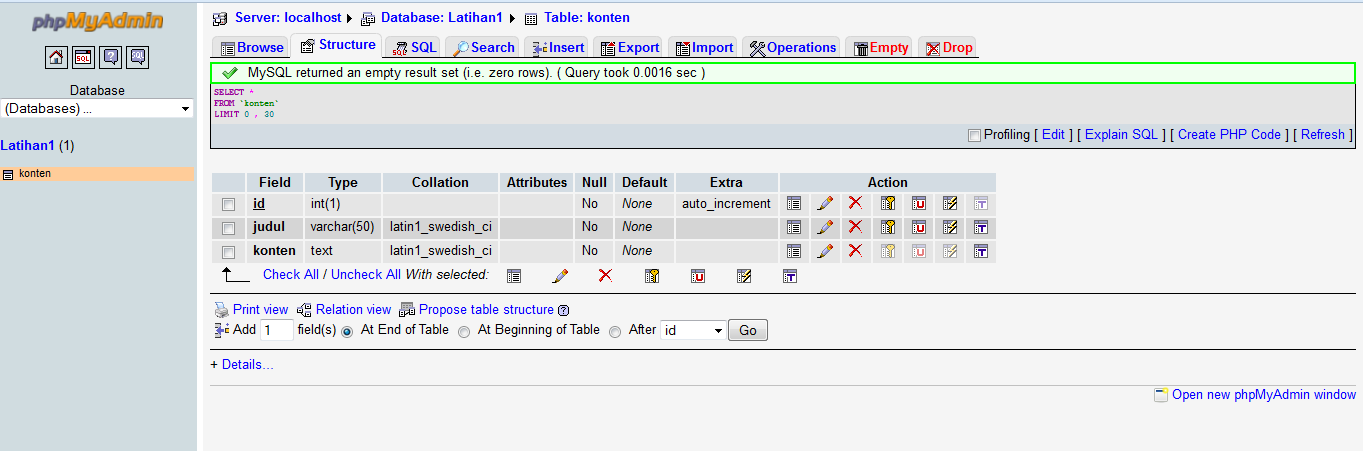Viewport: 1363px width, 451px height.
Task: Expand the Details section
Action: (241, 365)
